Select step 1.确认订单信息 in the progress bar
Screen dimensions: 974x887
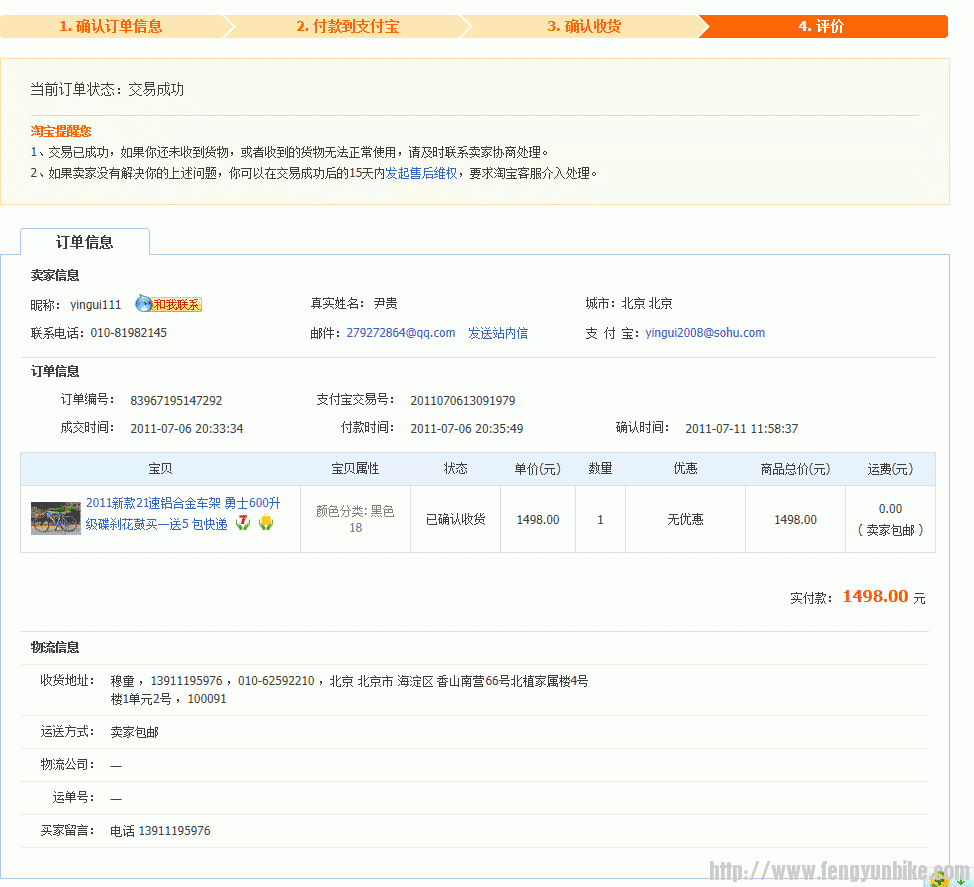tap(110, 27)
